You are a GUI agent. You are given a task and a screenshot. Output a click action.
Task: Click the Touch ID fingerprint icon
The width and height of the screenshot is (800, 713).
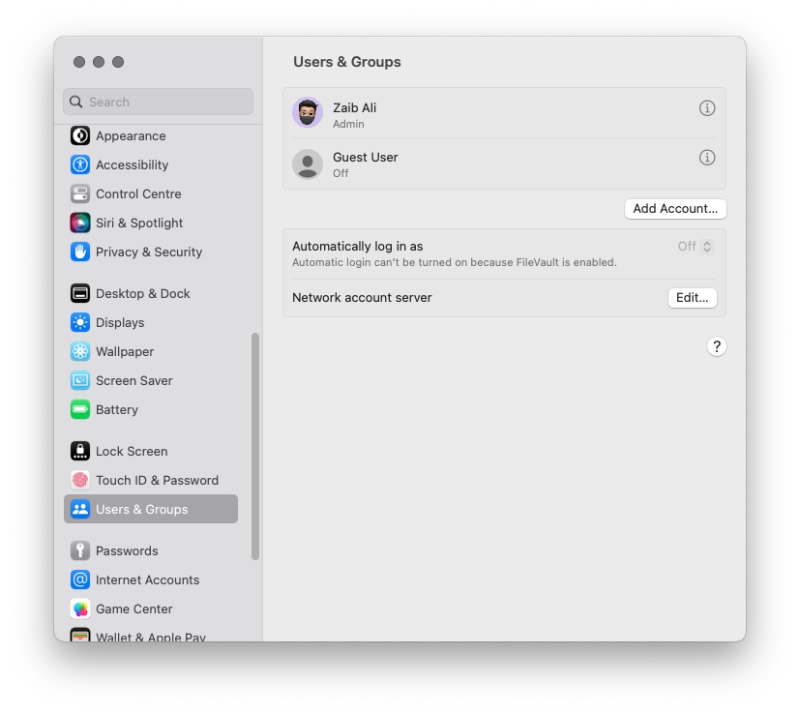pyautogui.click(x=80, y=480)
